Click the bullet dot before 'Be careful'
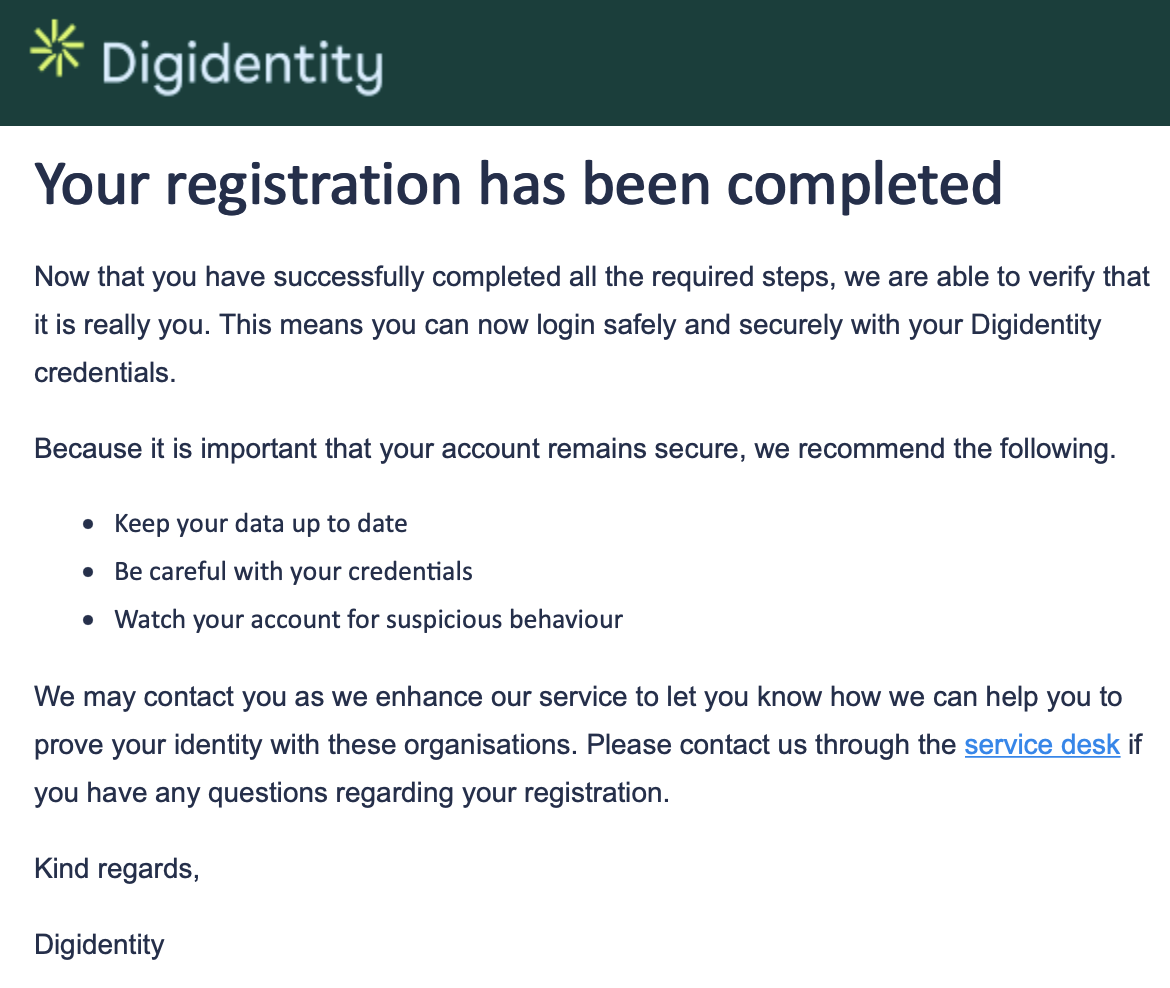1170x988 pixels. click(89, 572)
